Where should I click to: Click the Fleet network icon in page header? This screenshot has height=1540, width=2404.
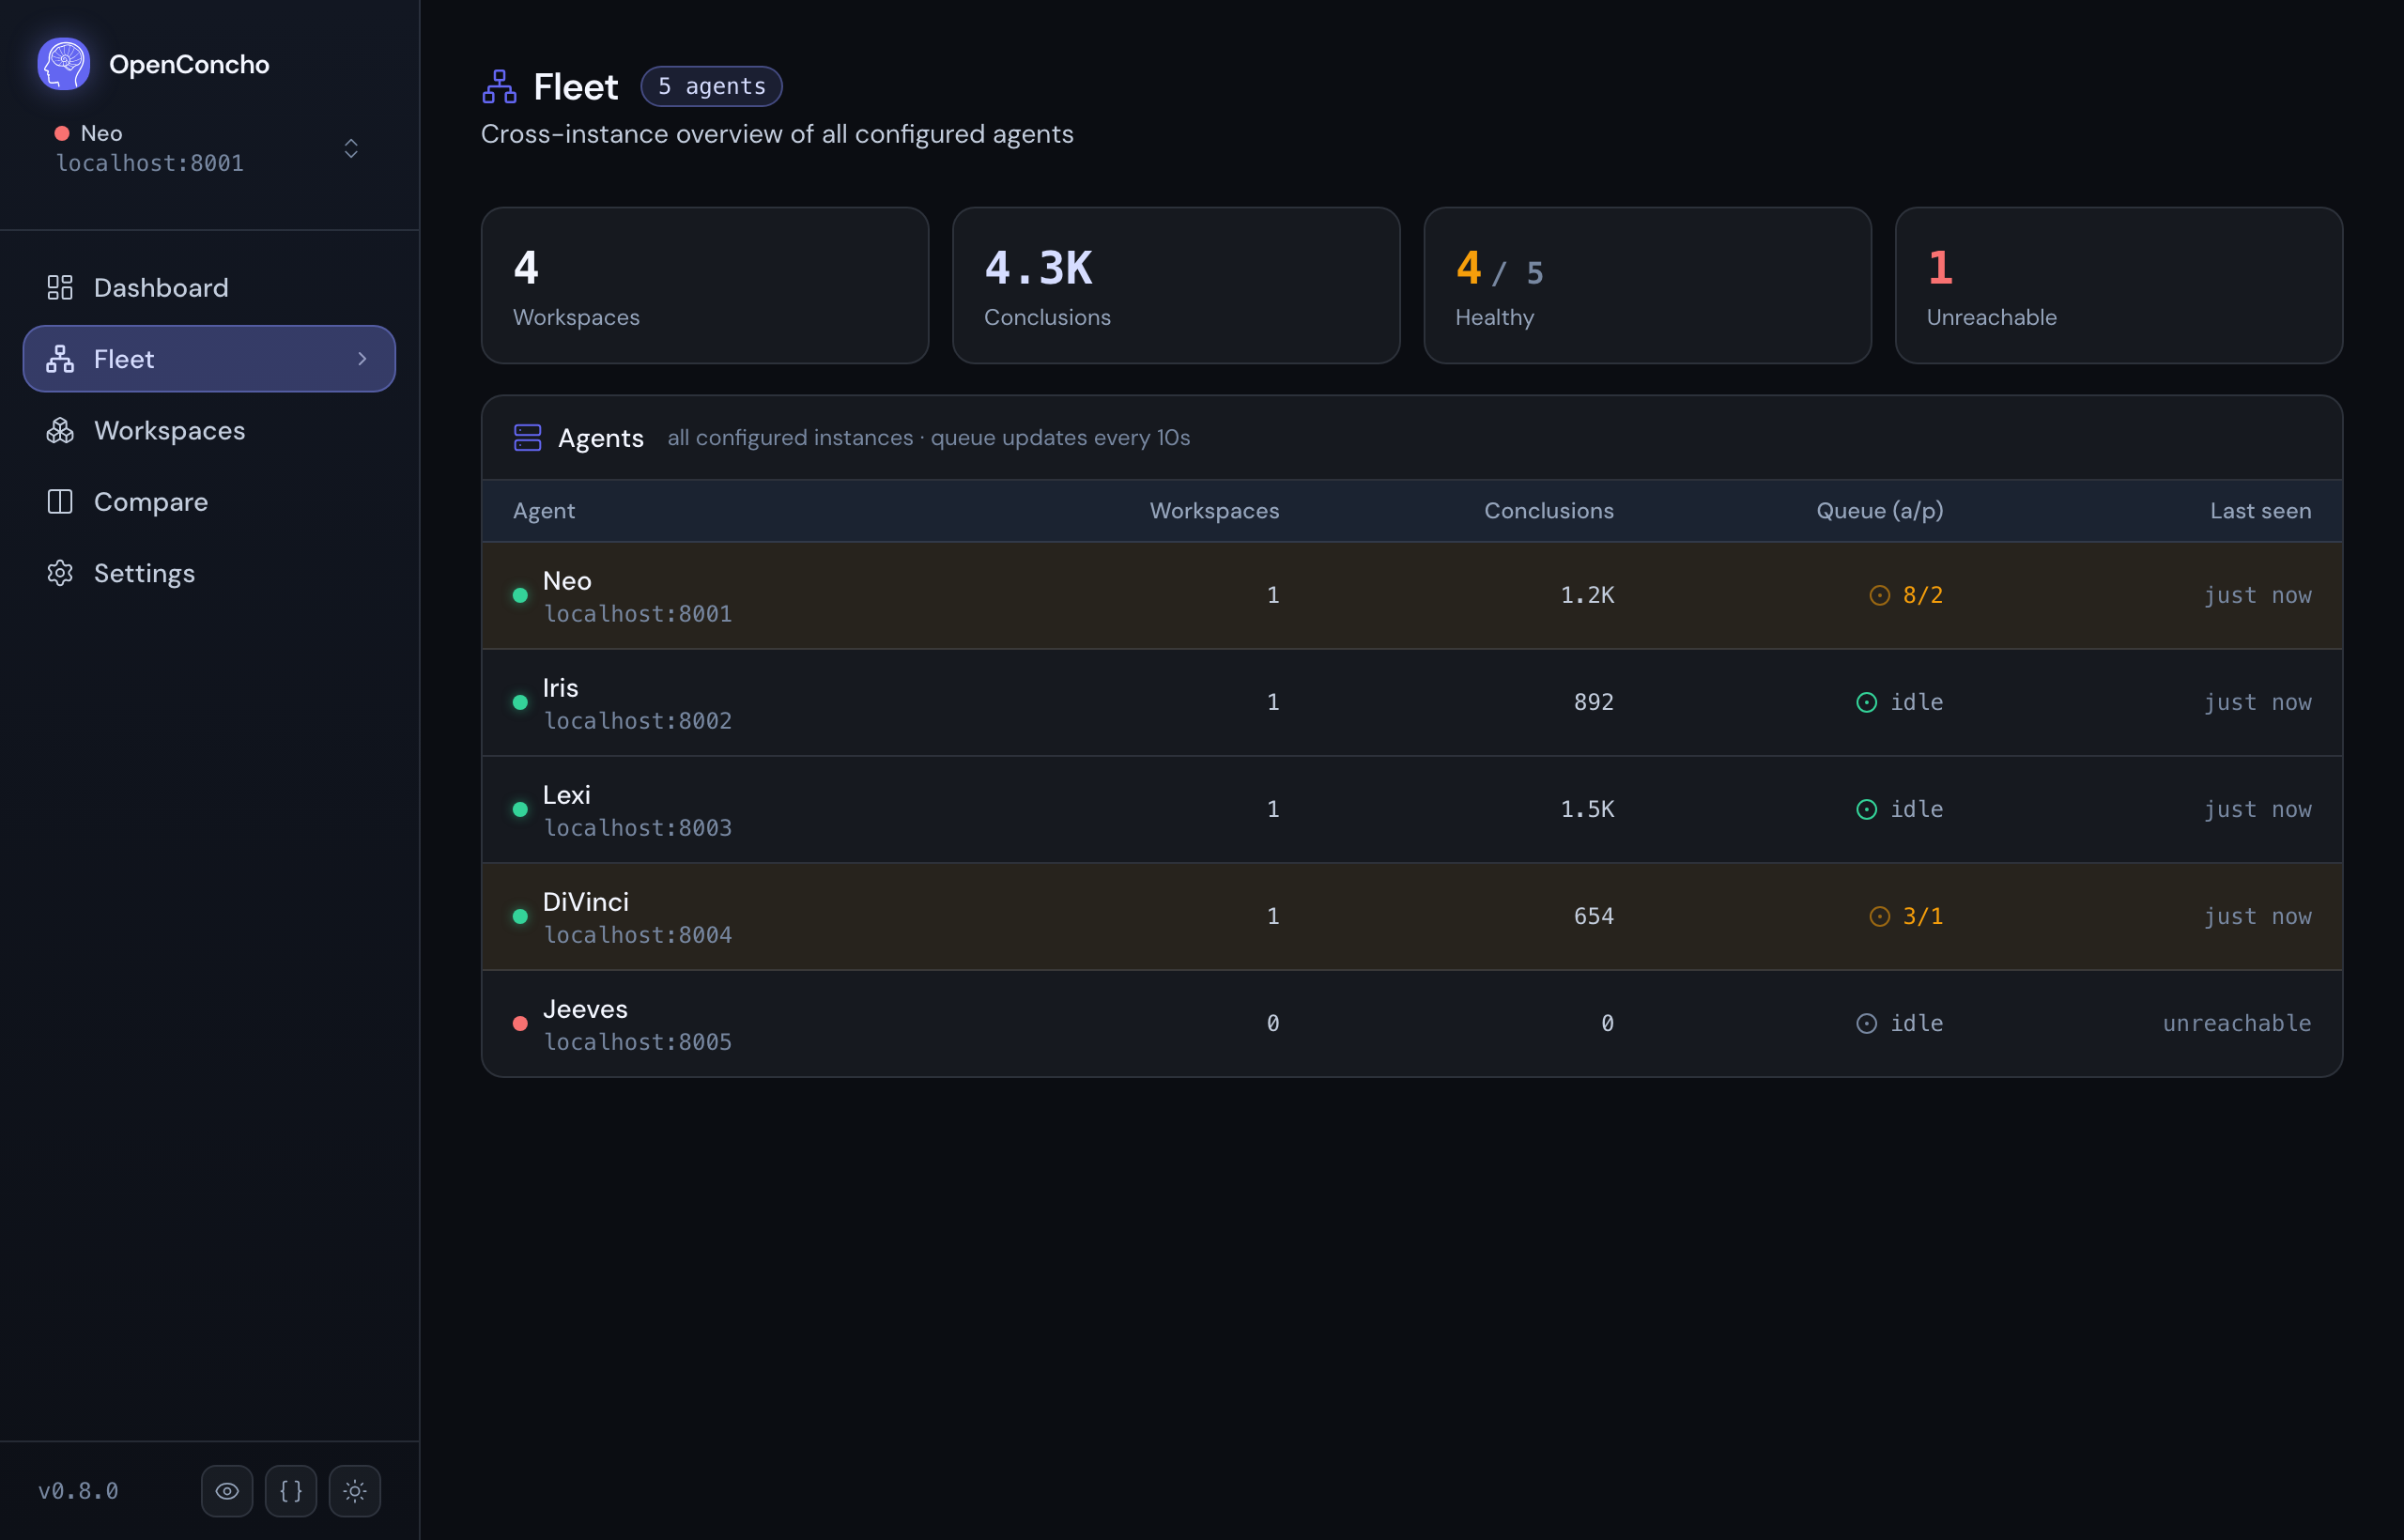coord(499,87)
